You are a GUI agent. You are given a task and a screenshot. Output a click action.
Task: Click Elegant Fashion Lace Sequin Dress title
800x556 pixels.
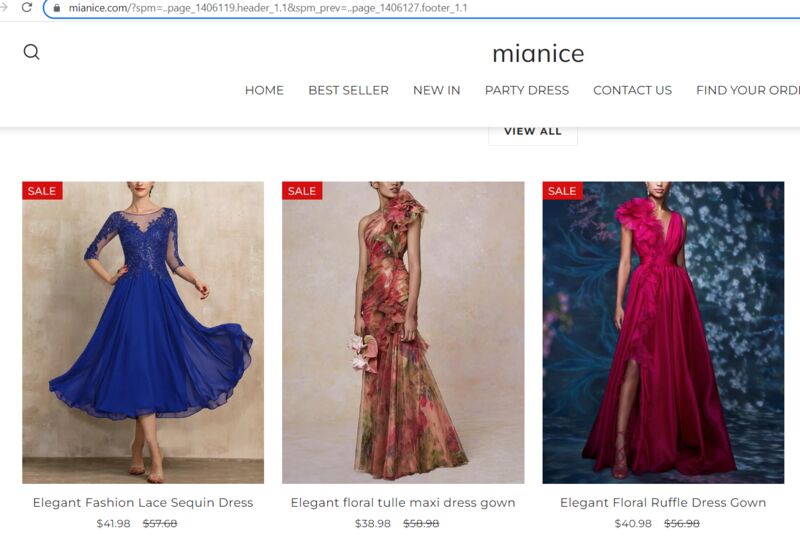tap(143, 502)
